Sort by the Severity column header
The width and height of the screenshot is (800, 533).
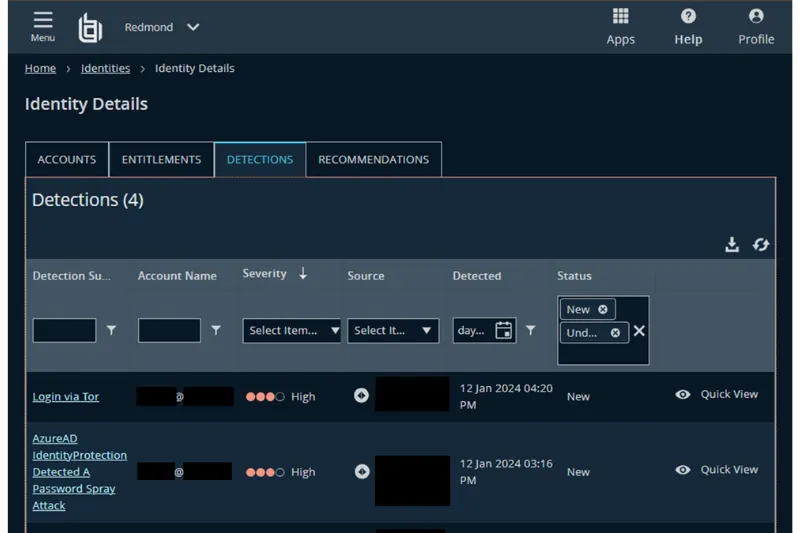pyautogui.click(x=264, y=274)
